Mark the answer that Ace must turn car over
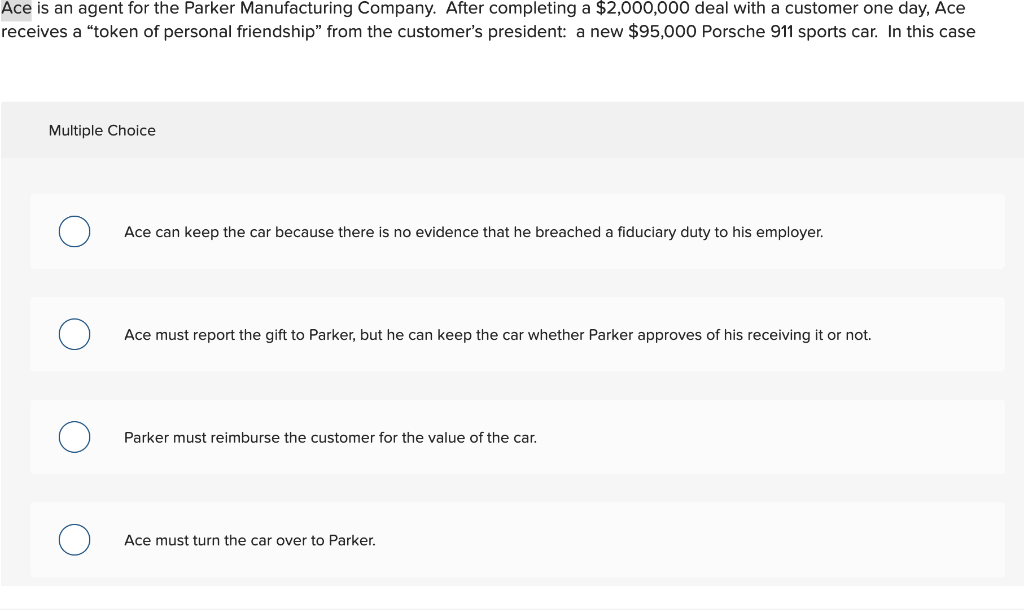 (x=74, y=540)
